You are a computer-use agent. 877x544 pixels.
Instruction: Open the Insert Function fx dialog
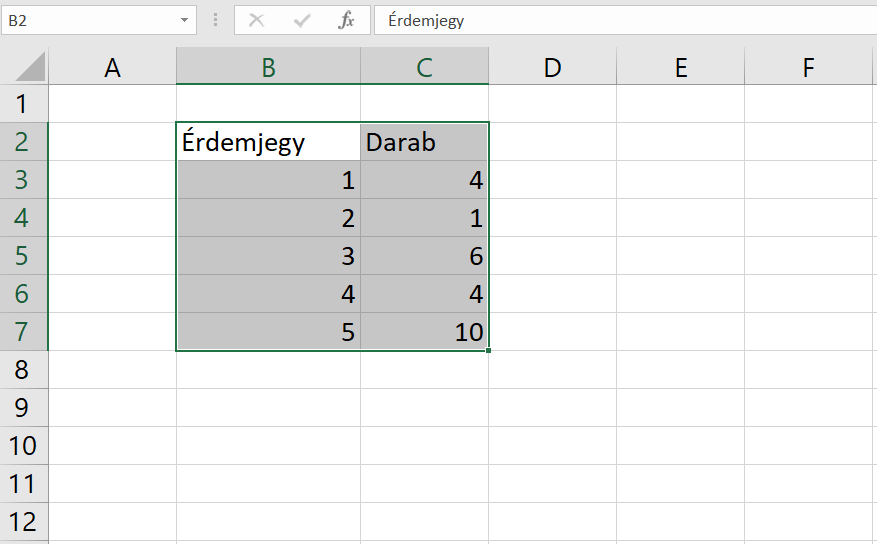[x=346, y=20]
